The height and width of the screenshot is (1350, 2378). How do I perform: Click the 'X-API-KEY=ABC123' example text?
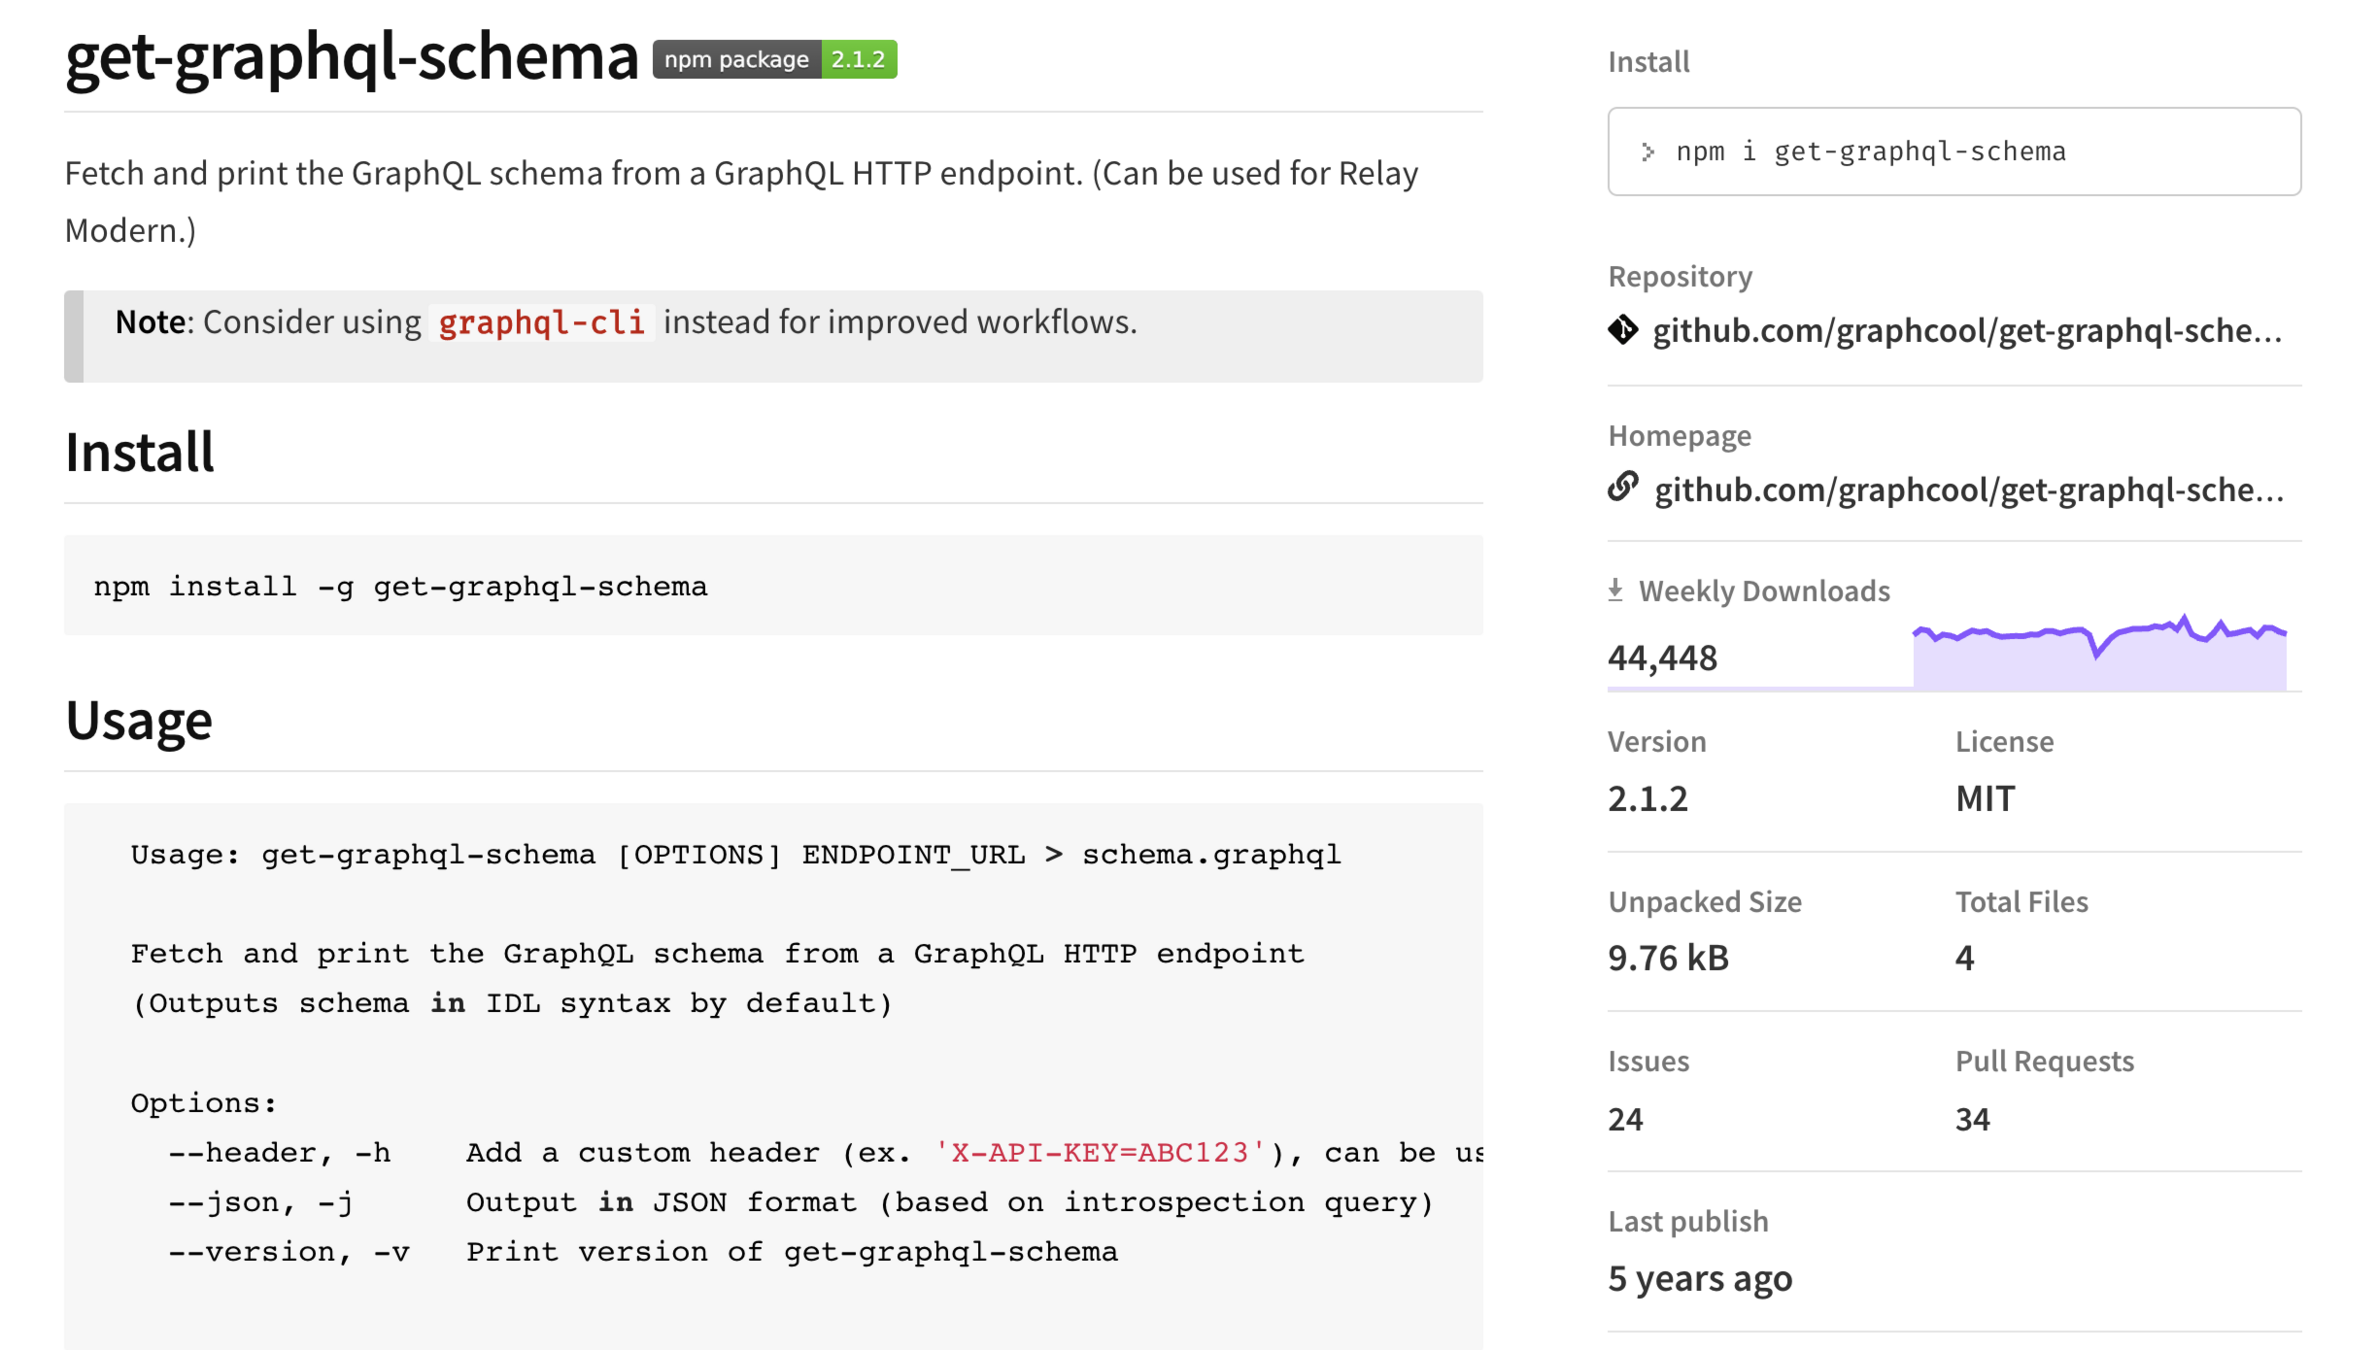pos(1099,1152)
